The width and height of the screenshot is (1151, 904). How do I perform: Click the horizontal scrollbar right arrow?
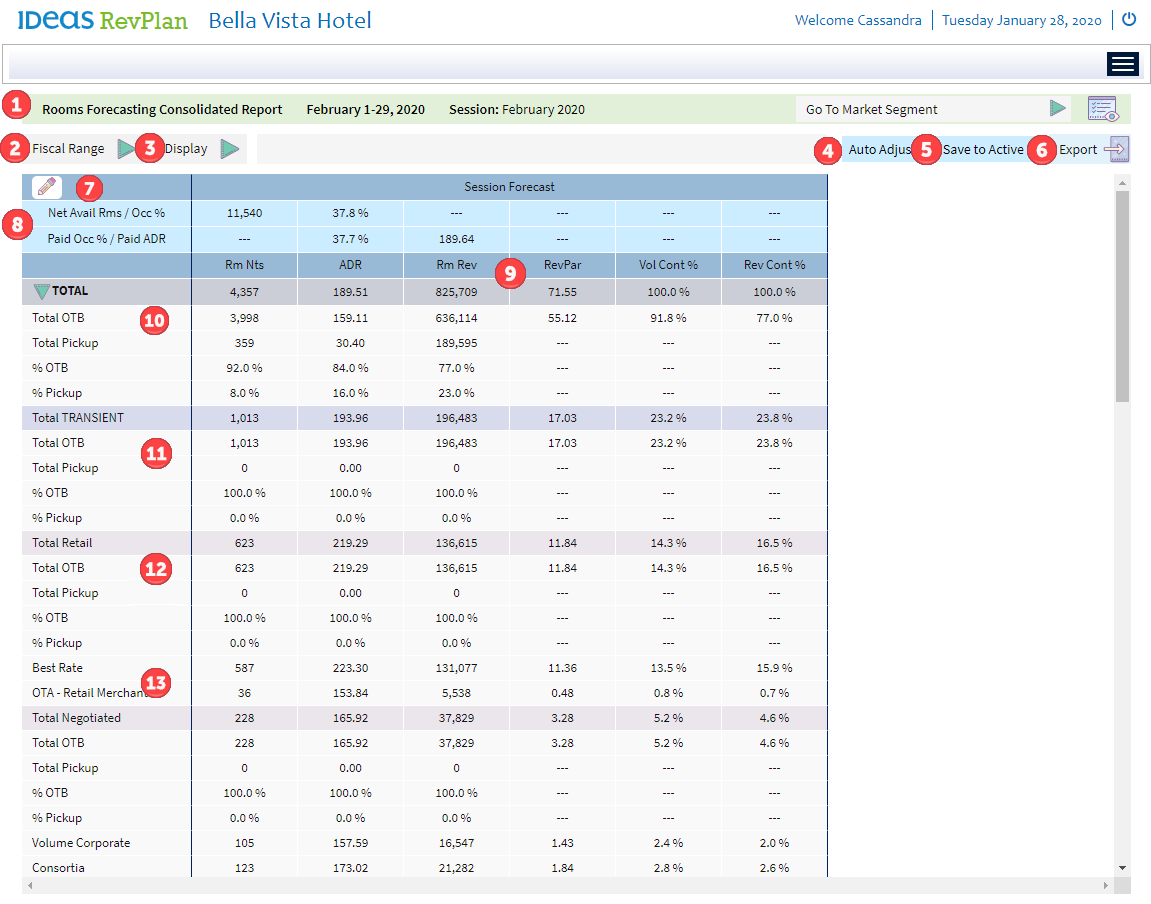pyautogui.click(x=1105, y=886)
